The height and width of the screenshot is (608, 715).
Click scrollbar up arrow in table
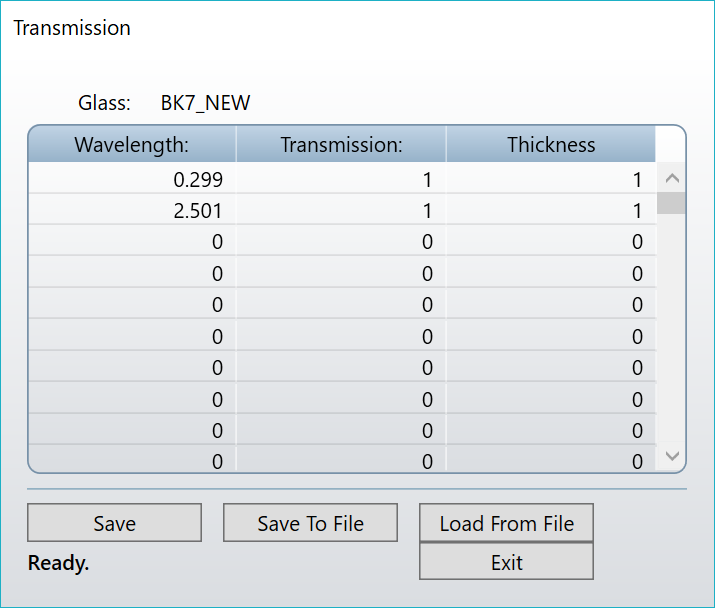click(672, 178)
